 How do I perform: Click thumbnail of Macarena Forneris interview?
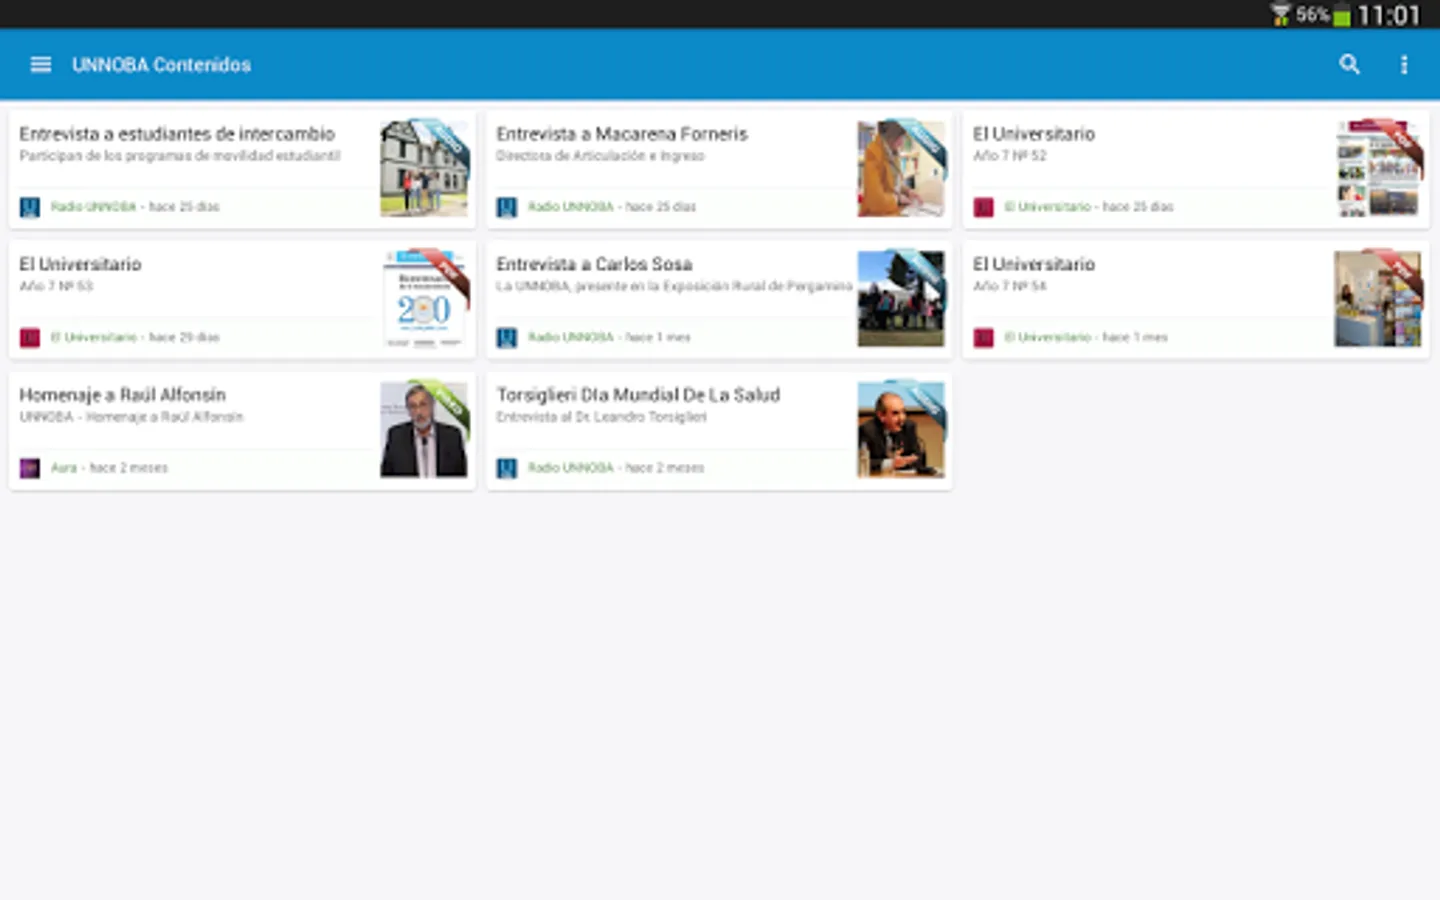[x=901, y=169]
